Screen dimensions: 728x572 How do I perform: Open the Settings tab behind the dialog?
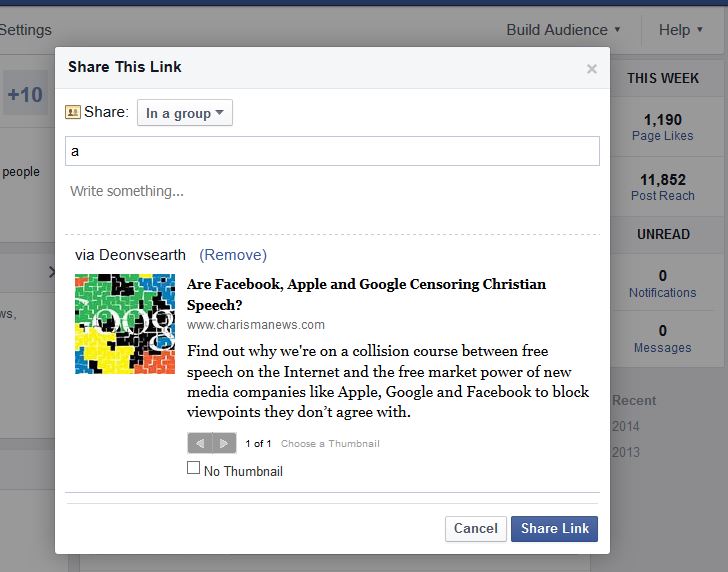pos(26,30)
